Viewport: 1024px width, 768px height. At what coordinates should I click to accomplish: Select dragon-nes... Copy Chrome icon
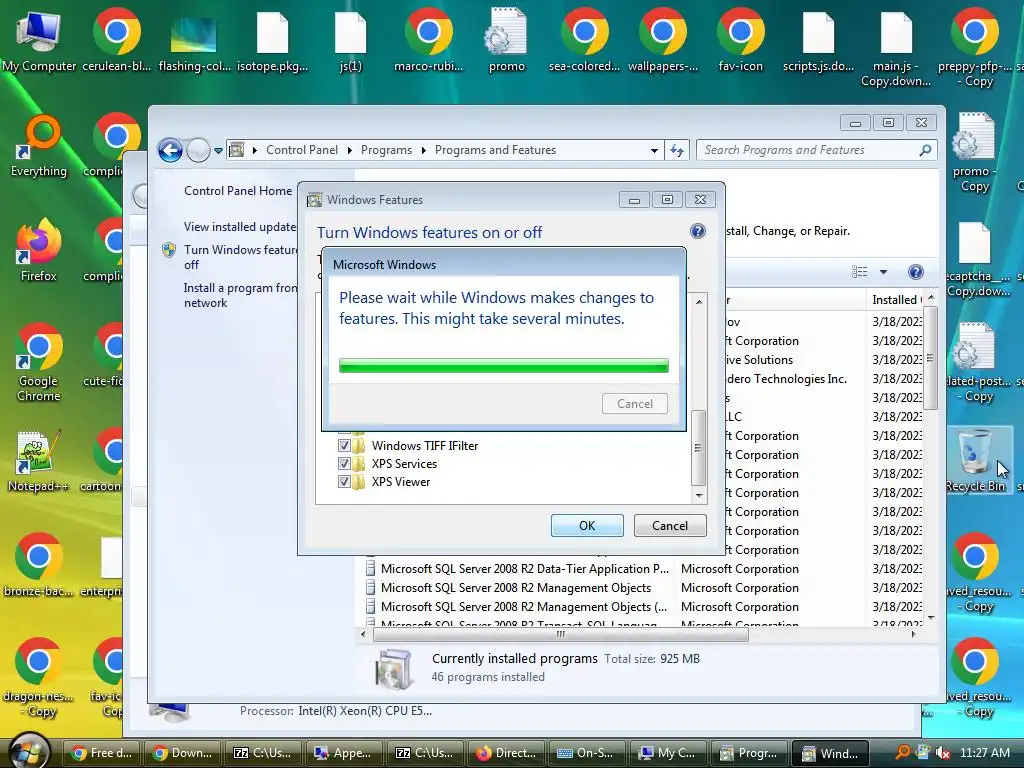tap(39, 678)
